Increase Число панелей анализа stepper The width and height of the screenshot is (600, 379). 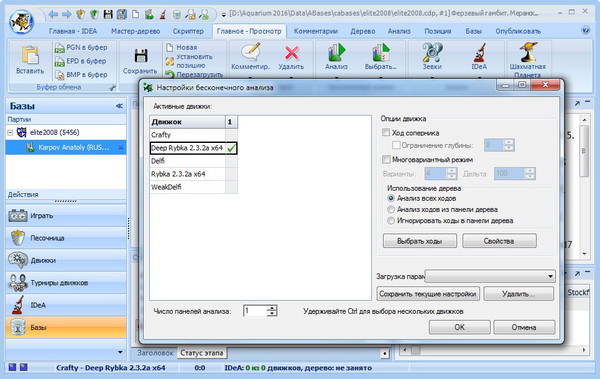point(272,308)
